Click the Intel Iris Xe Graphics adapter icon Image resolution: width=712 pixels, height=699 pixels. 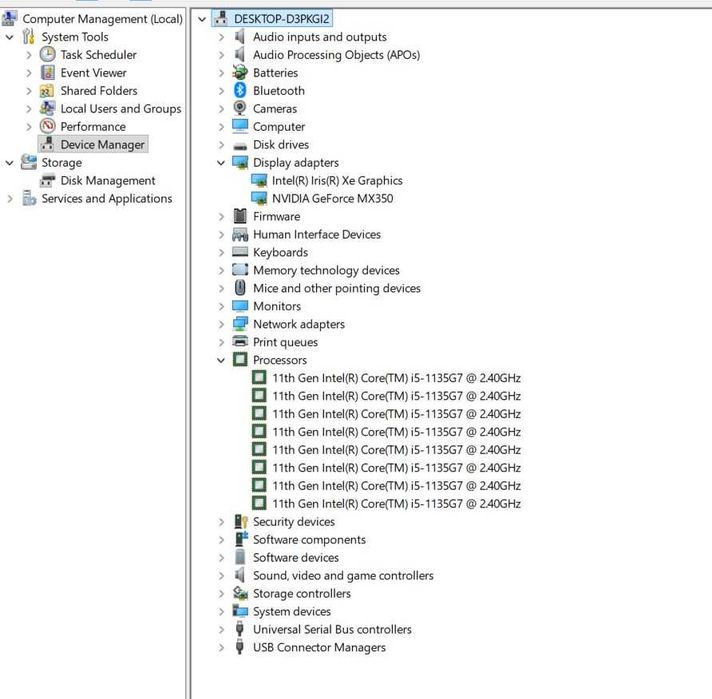tap(259, 180)
